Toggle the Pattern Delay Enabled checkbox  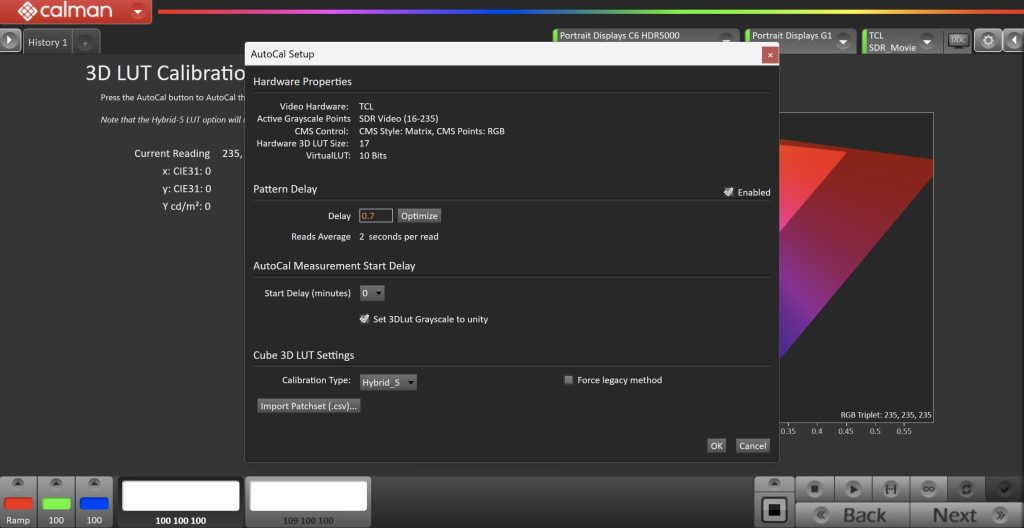pyautogui.click(x=729, y=192)
